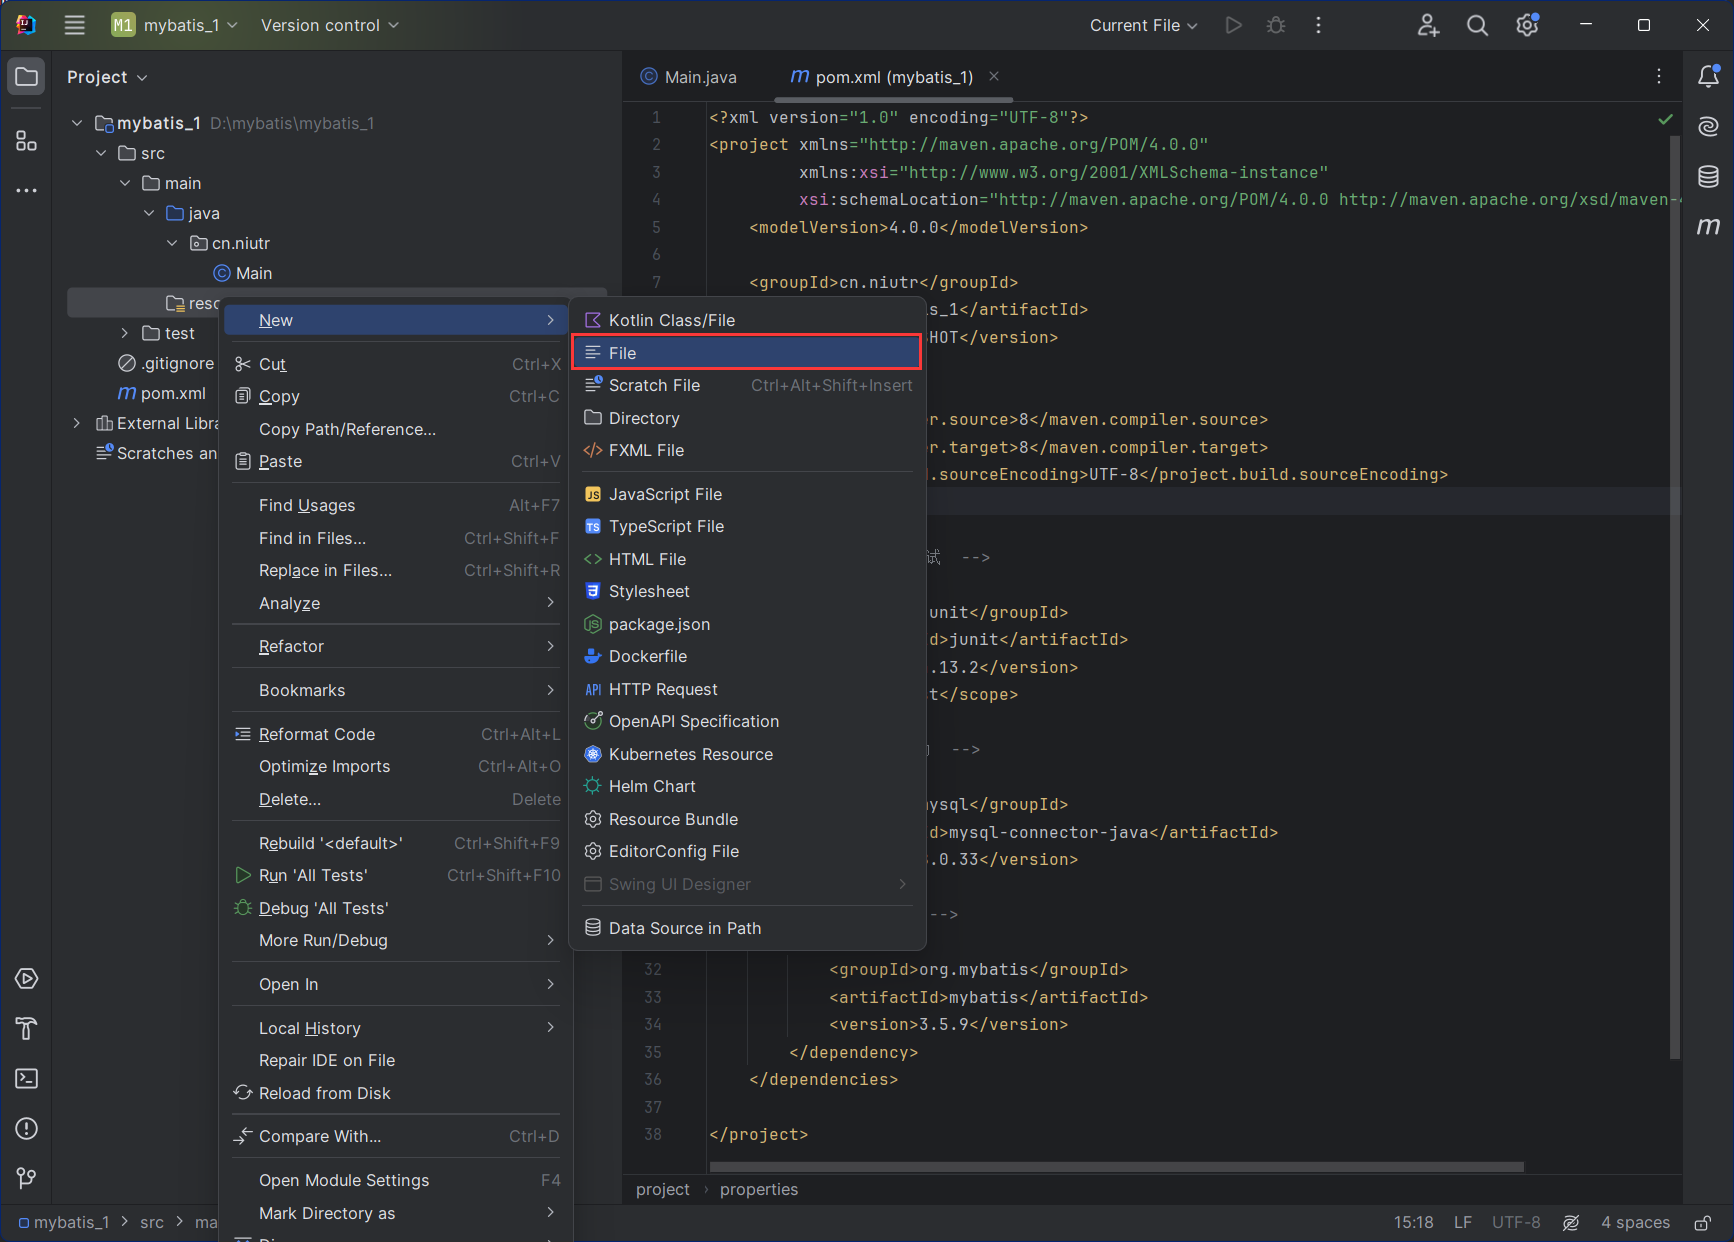Screen dimensions: 1734x1242
Task: Click the Search Everywhere magnifier icon
Action: 1477,26
